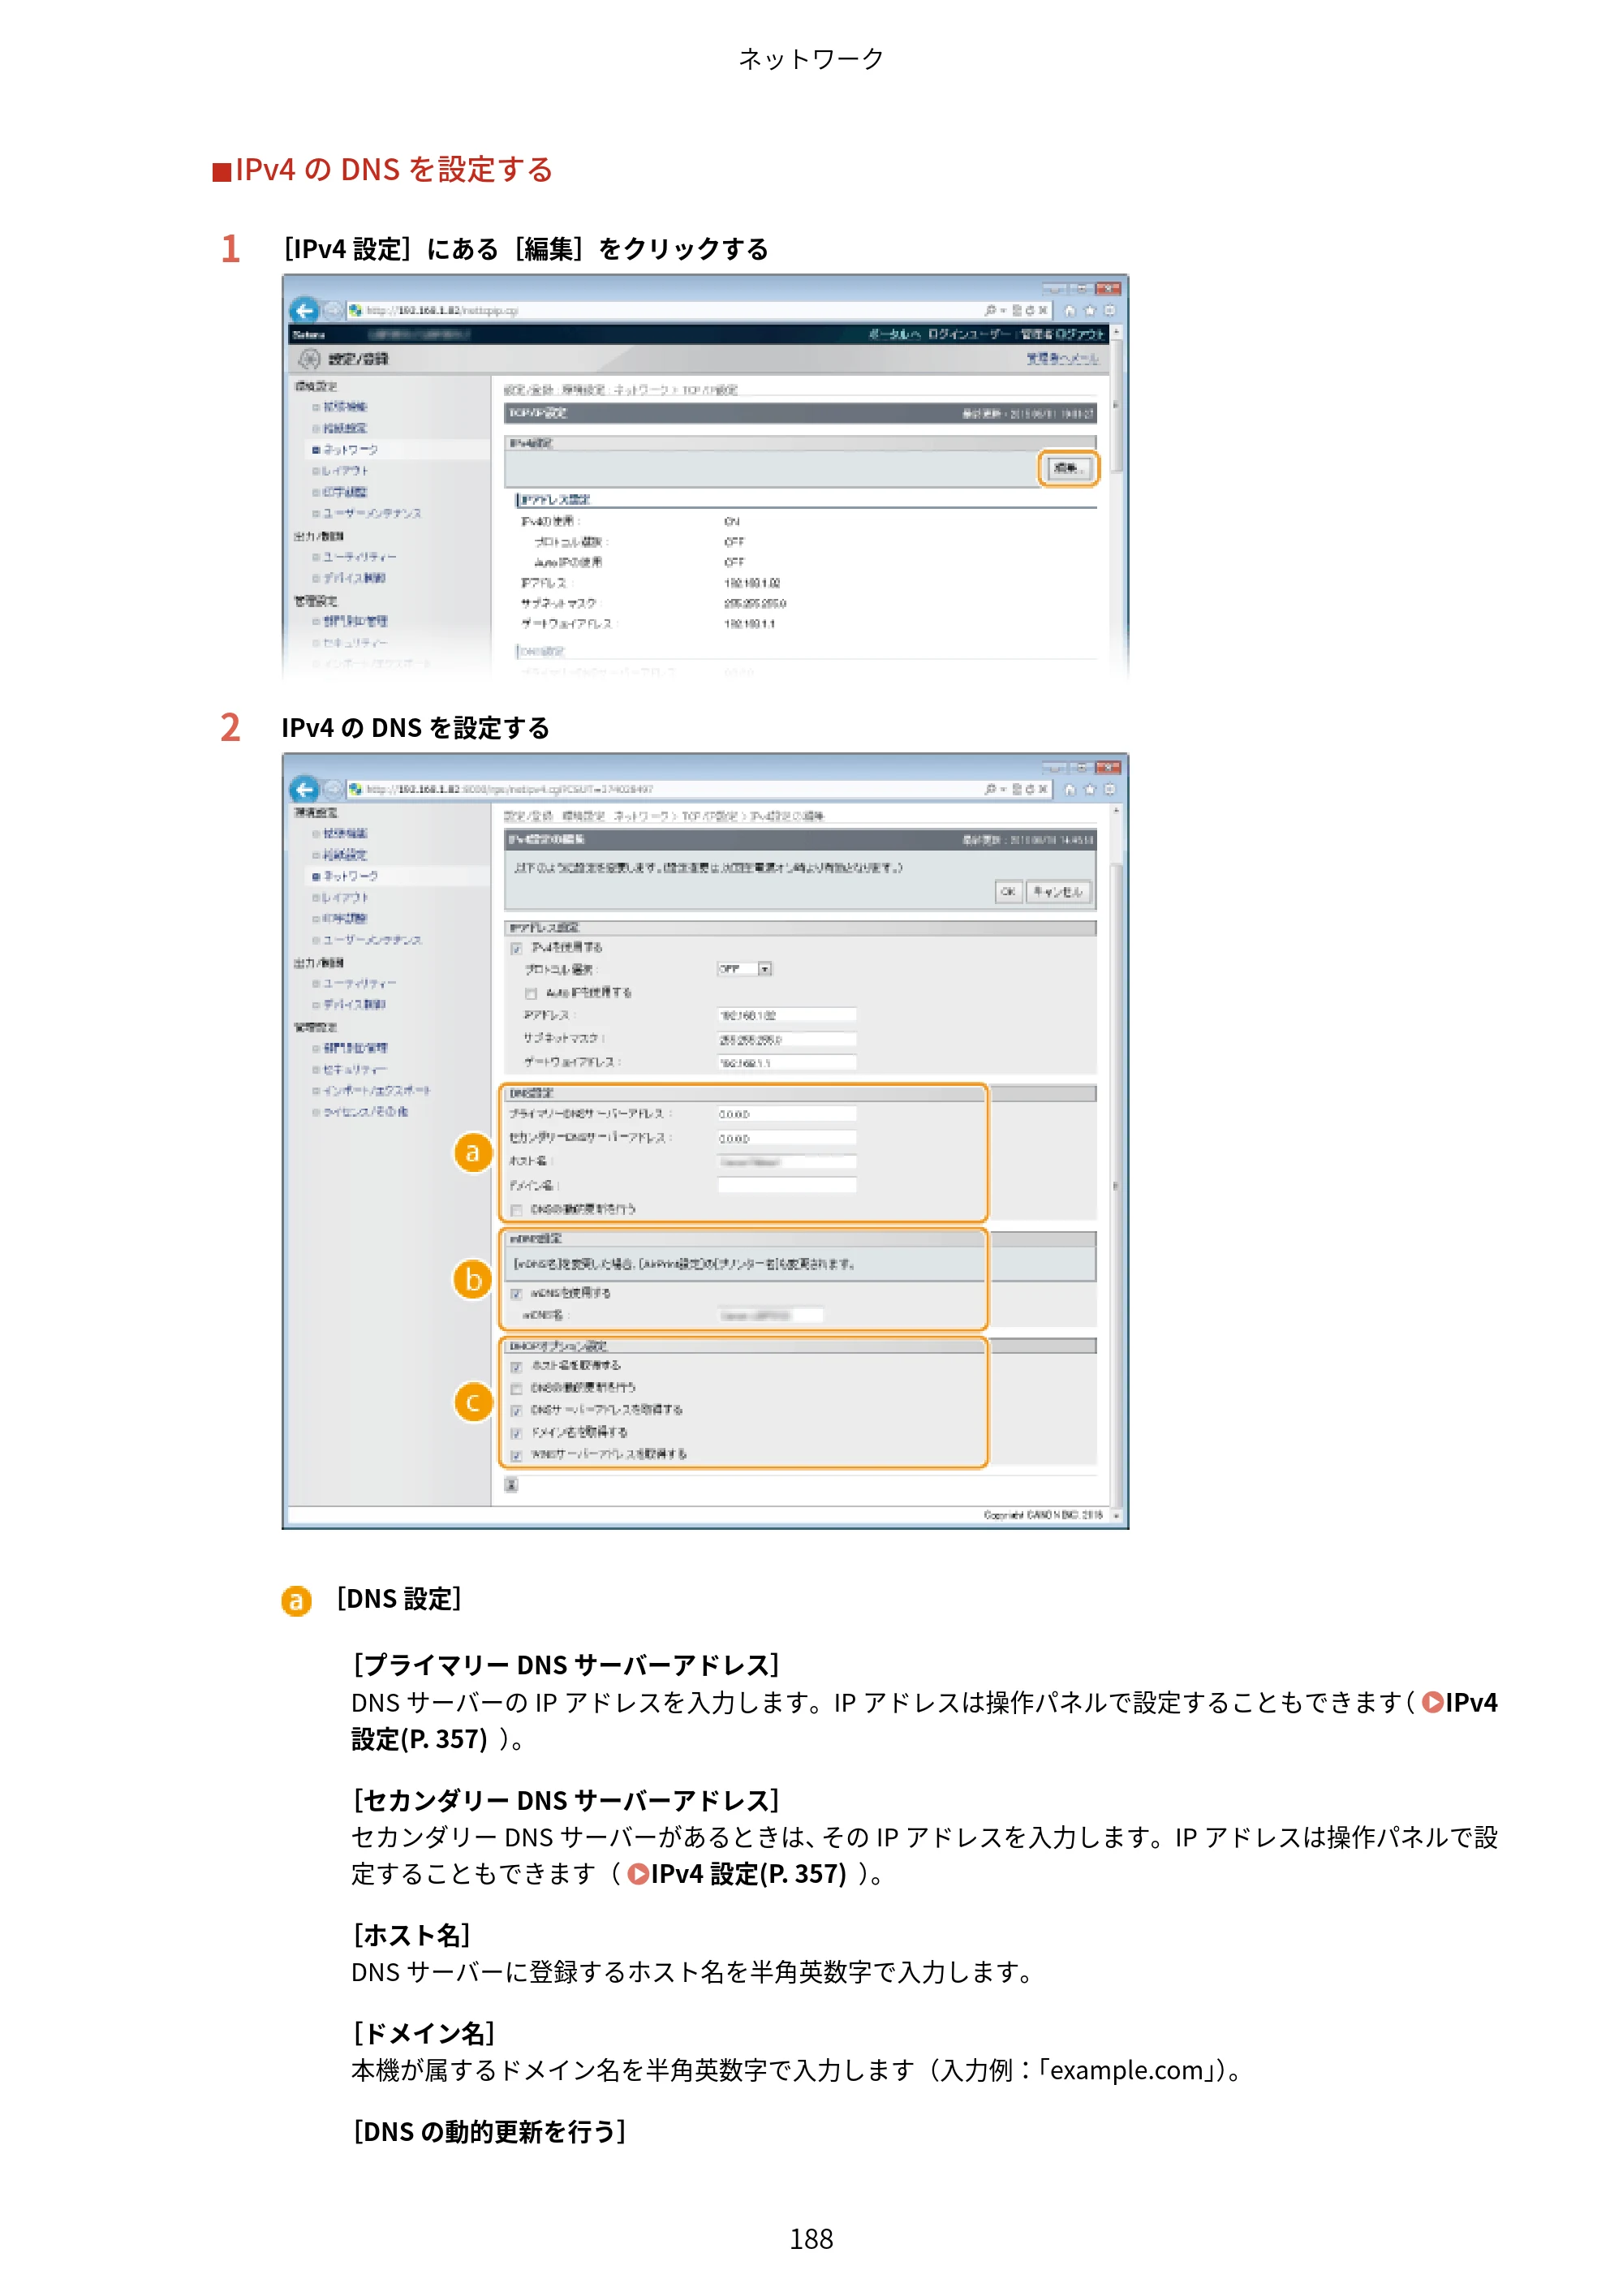Select ライセンス/その他 in step 2 sidebar

(x=365, y=1112)
